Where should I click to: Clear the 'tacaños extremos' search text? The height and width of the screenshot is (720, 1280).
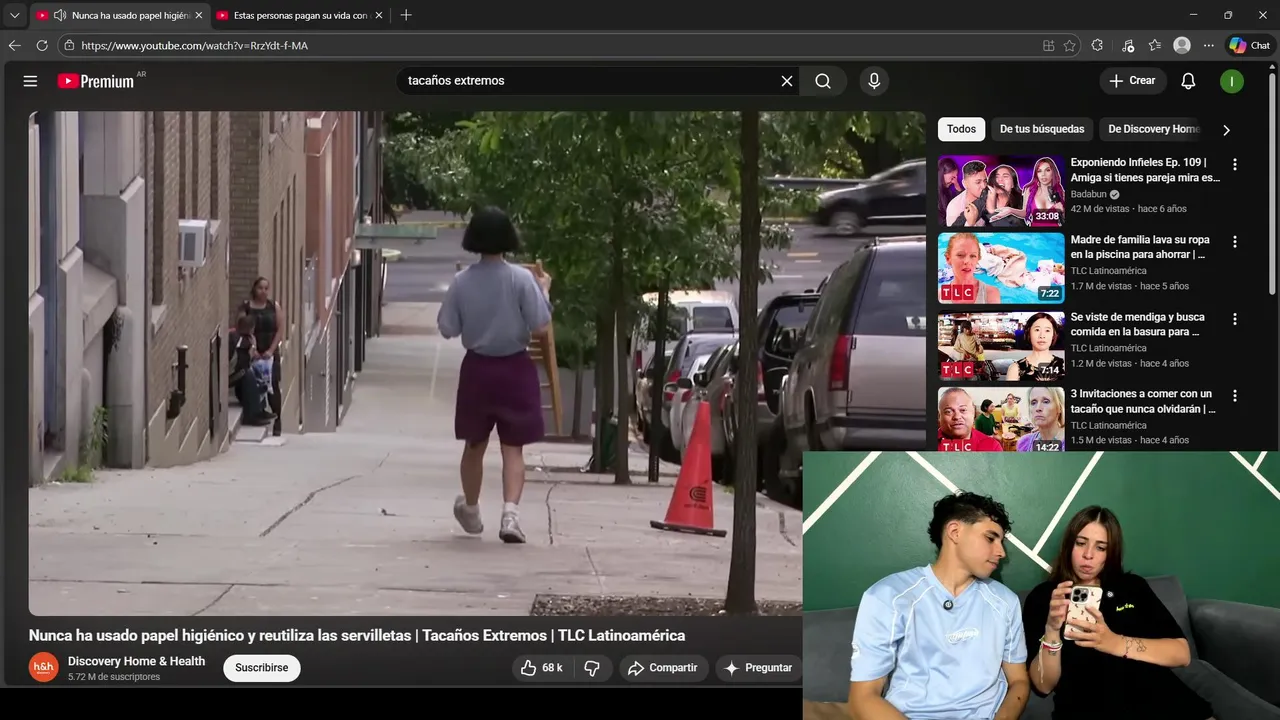[x=787, y=81]
